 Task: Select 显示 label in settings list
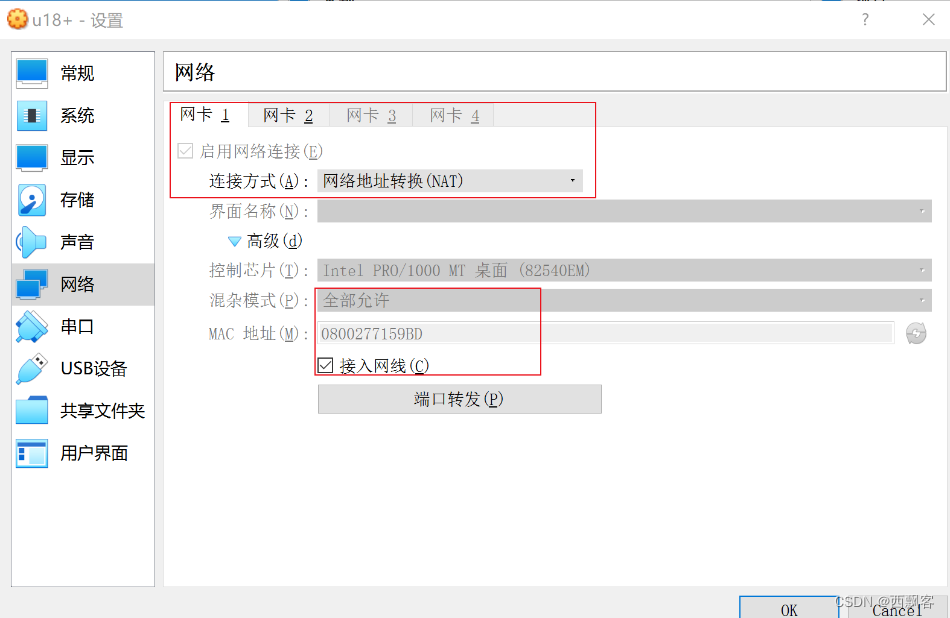(78, 158)
